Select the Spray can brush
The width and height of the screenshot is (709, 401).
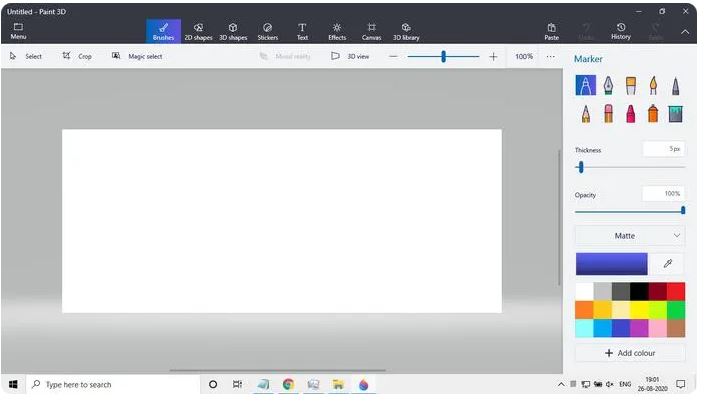pos(653,114)
